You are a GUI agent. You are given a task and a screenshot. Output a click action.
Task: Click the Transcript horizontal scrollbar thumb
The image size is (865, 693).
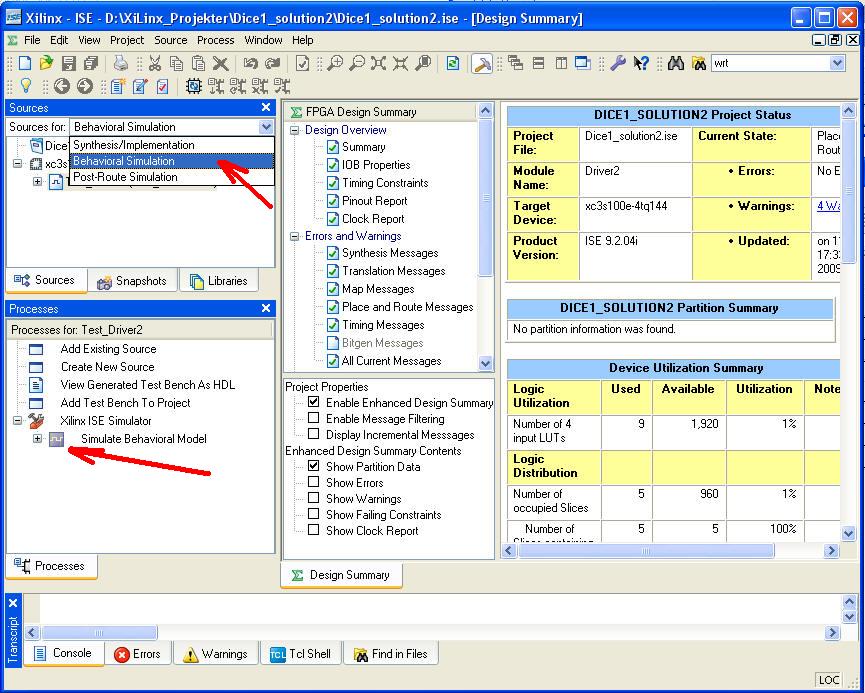click(x=99, y=632)
